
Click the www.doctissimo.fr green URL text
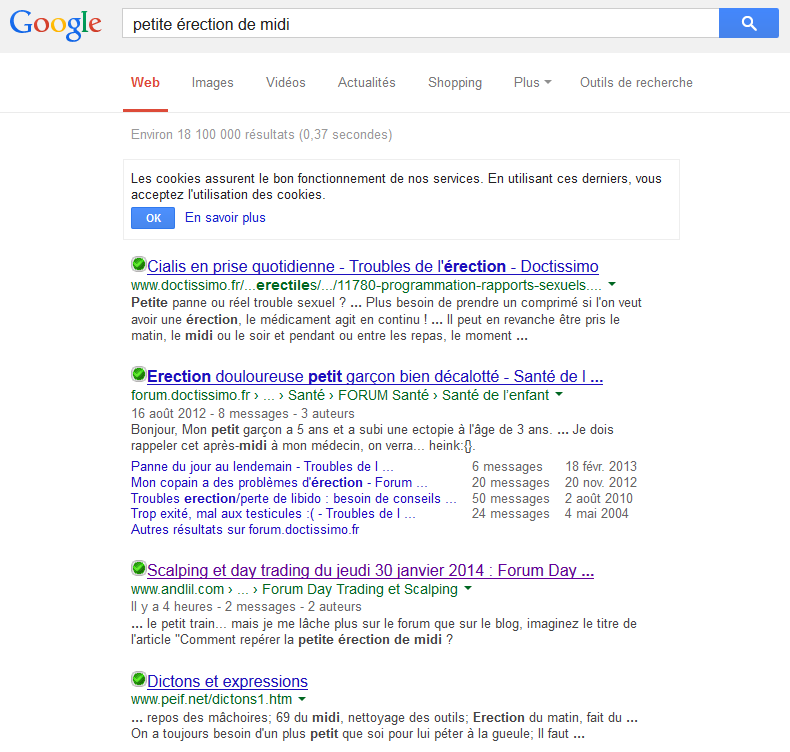pos(366,285)
